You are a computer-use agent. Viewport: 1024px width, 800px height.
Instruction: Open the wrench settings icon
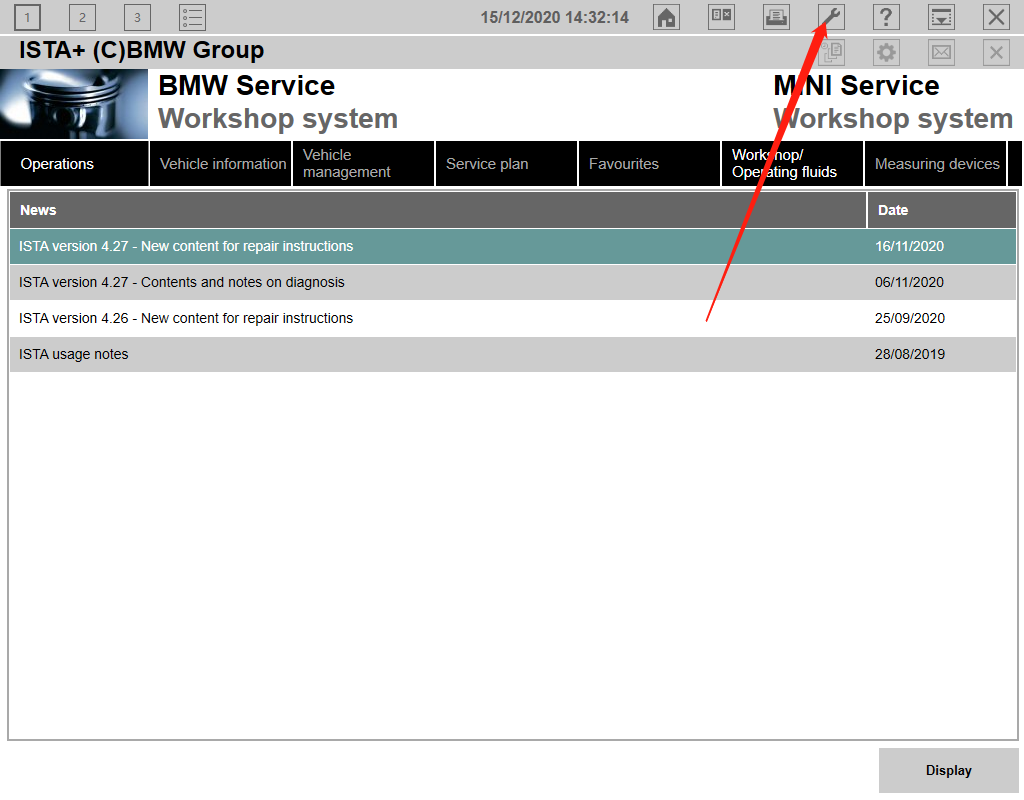point(831,17)
